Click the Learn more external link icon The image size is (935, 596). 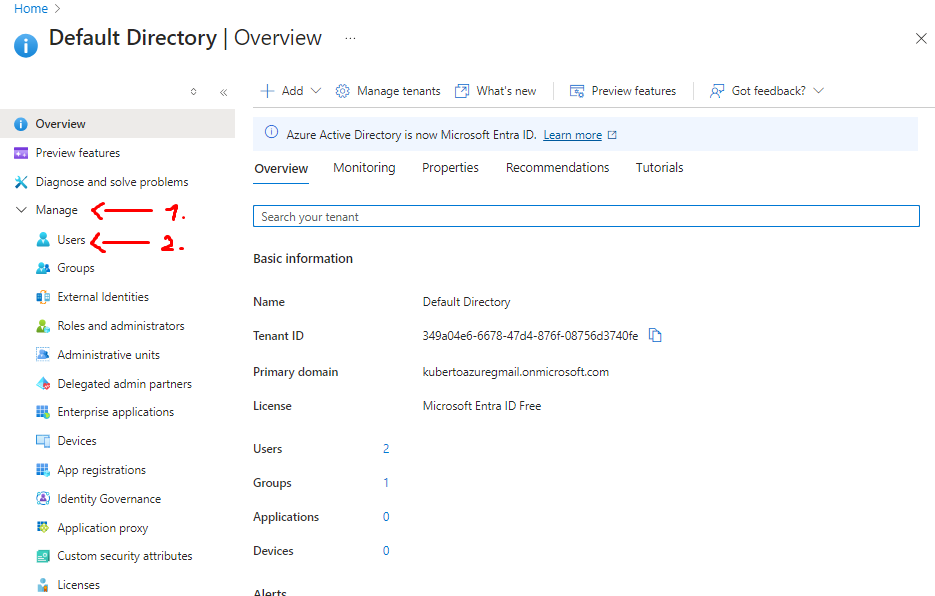[612, 135]
